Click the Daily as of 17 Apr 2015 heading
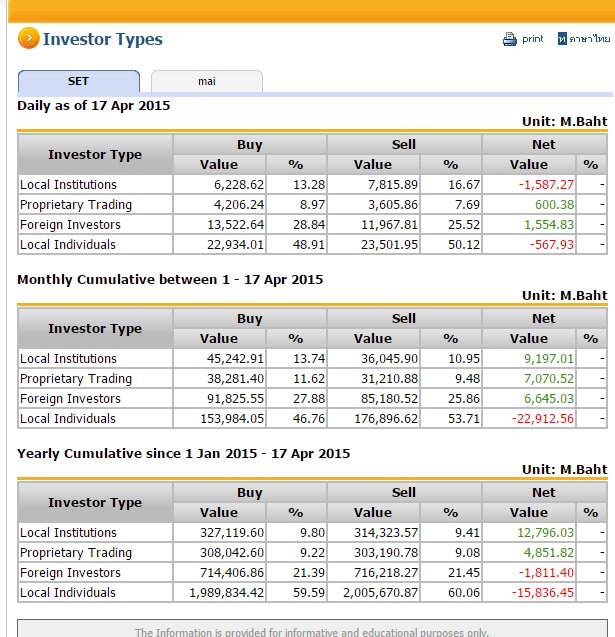 (x=94, y=105)
